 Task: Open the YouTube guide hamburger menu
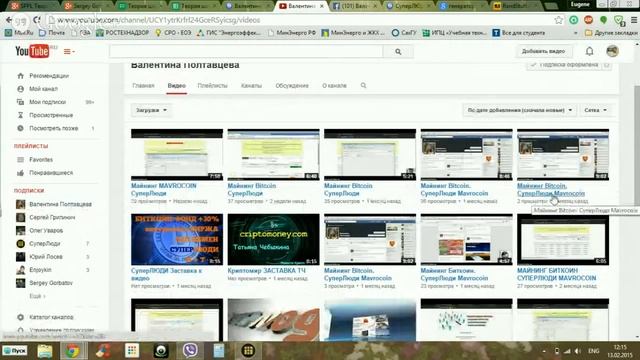pyautogui.click(x=69, y=51)
